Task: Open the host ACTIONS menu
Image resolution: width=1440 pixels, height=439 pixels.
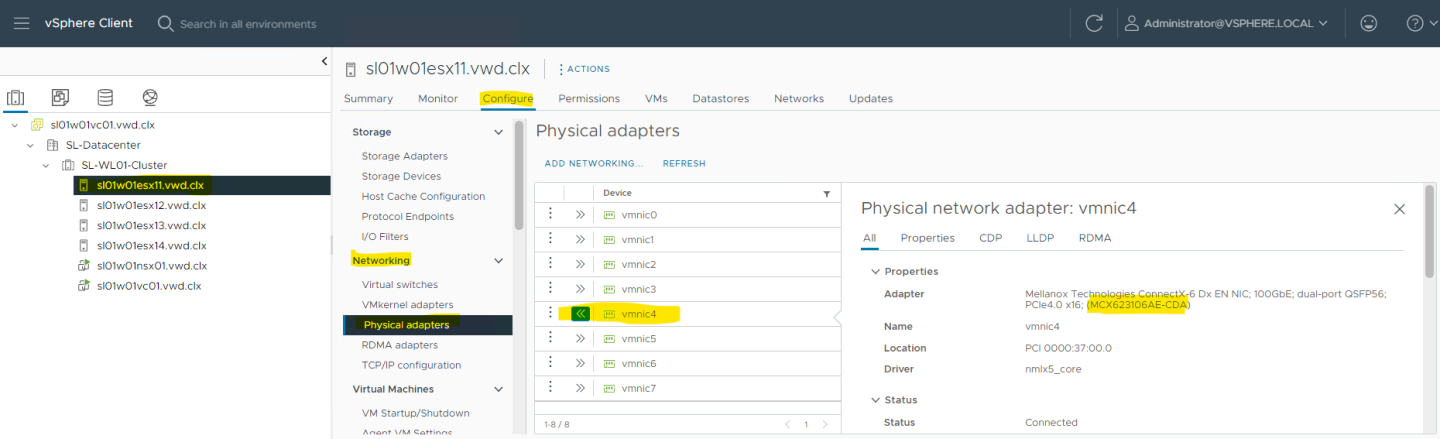Action: coord(583,69)
